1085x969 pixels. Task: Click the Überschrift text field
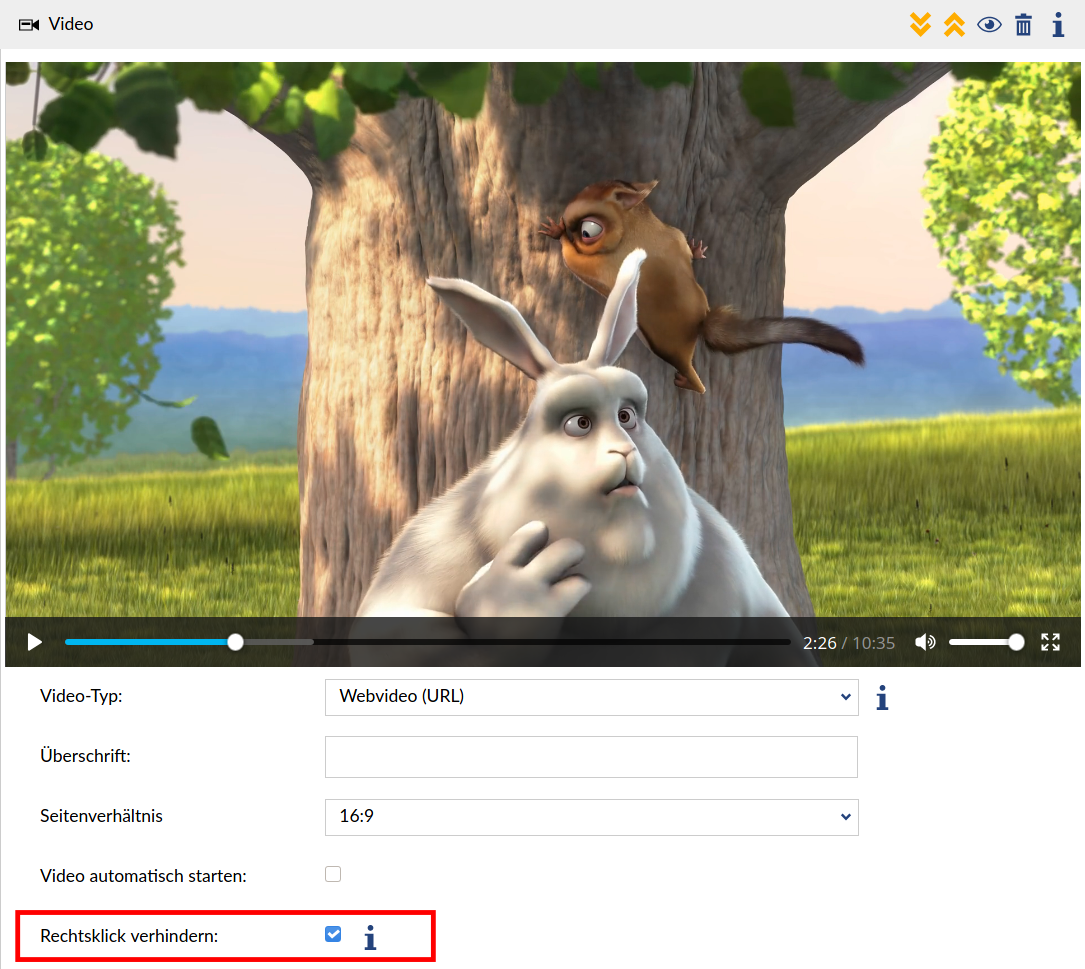[591, 757]
